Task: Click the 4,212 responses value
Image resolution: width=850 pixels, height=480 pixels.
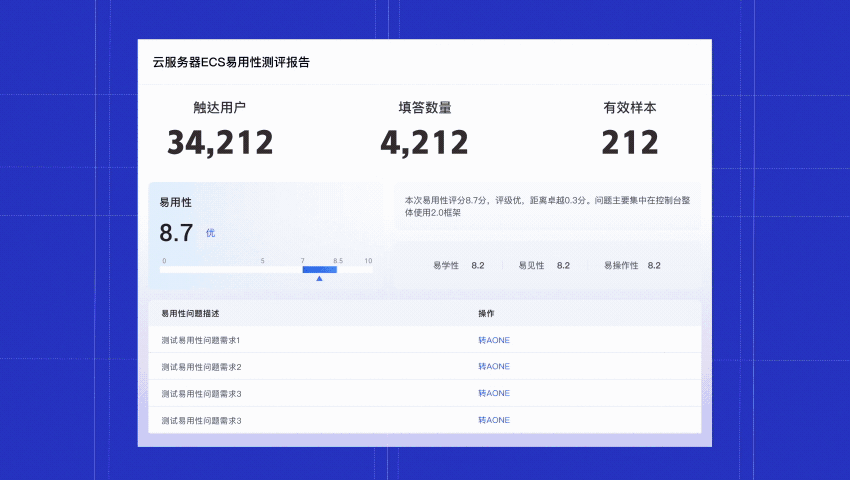Action: tap(424, 142)
